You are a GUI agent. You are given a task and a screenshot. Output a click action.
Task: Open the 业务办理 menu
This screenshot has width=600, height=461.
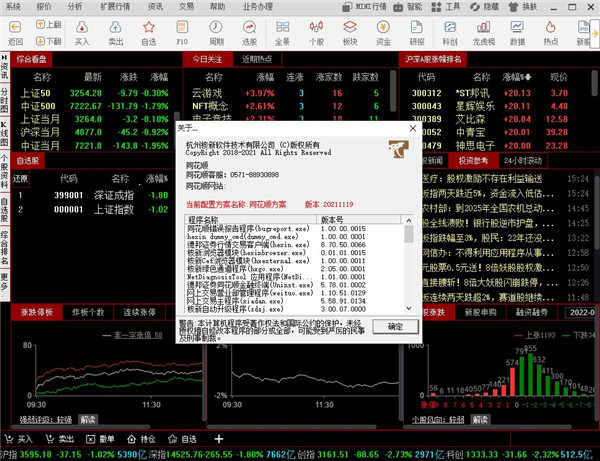[x=258, y=7]
